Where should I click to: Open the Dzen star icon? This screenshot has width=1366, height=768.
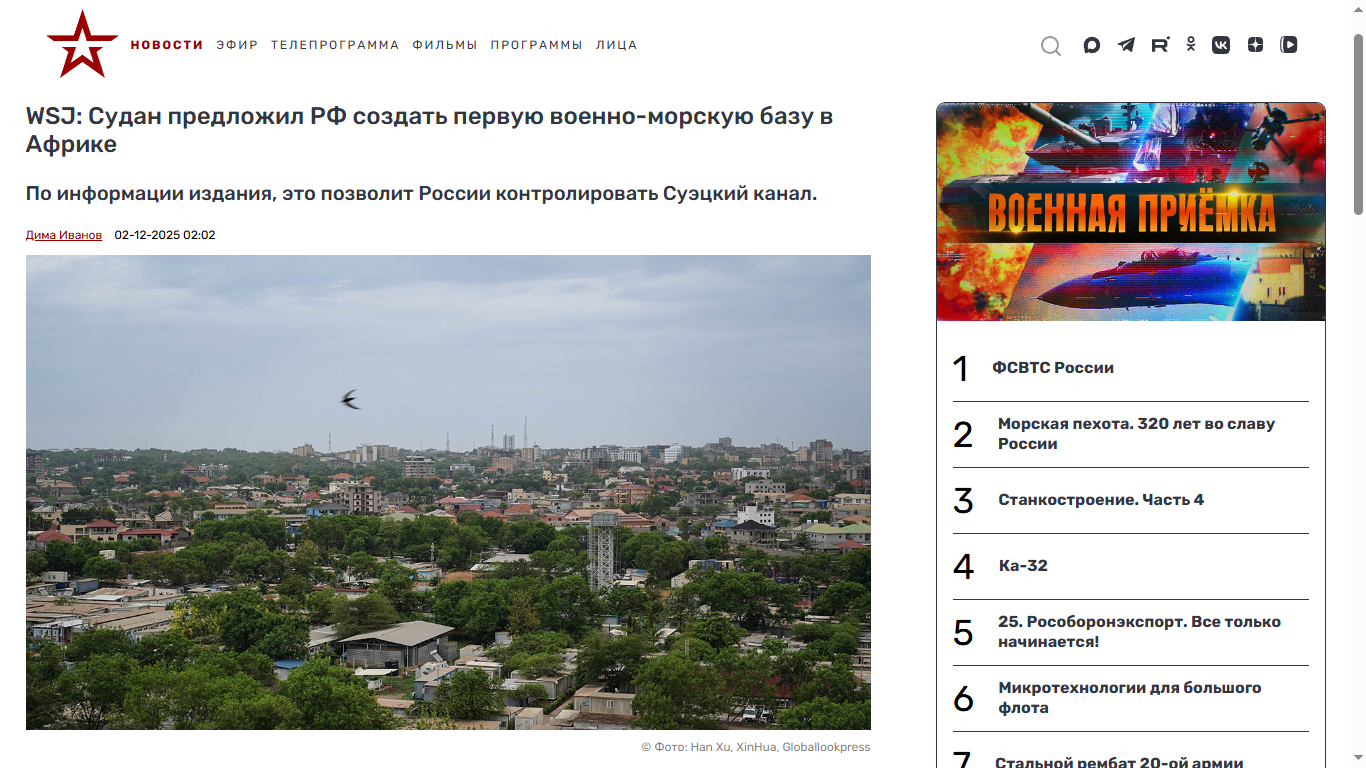pyautogui.click(x=1256, y=45)
